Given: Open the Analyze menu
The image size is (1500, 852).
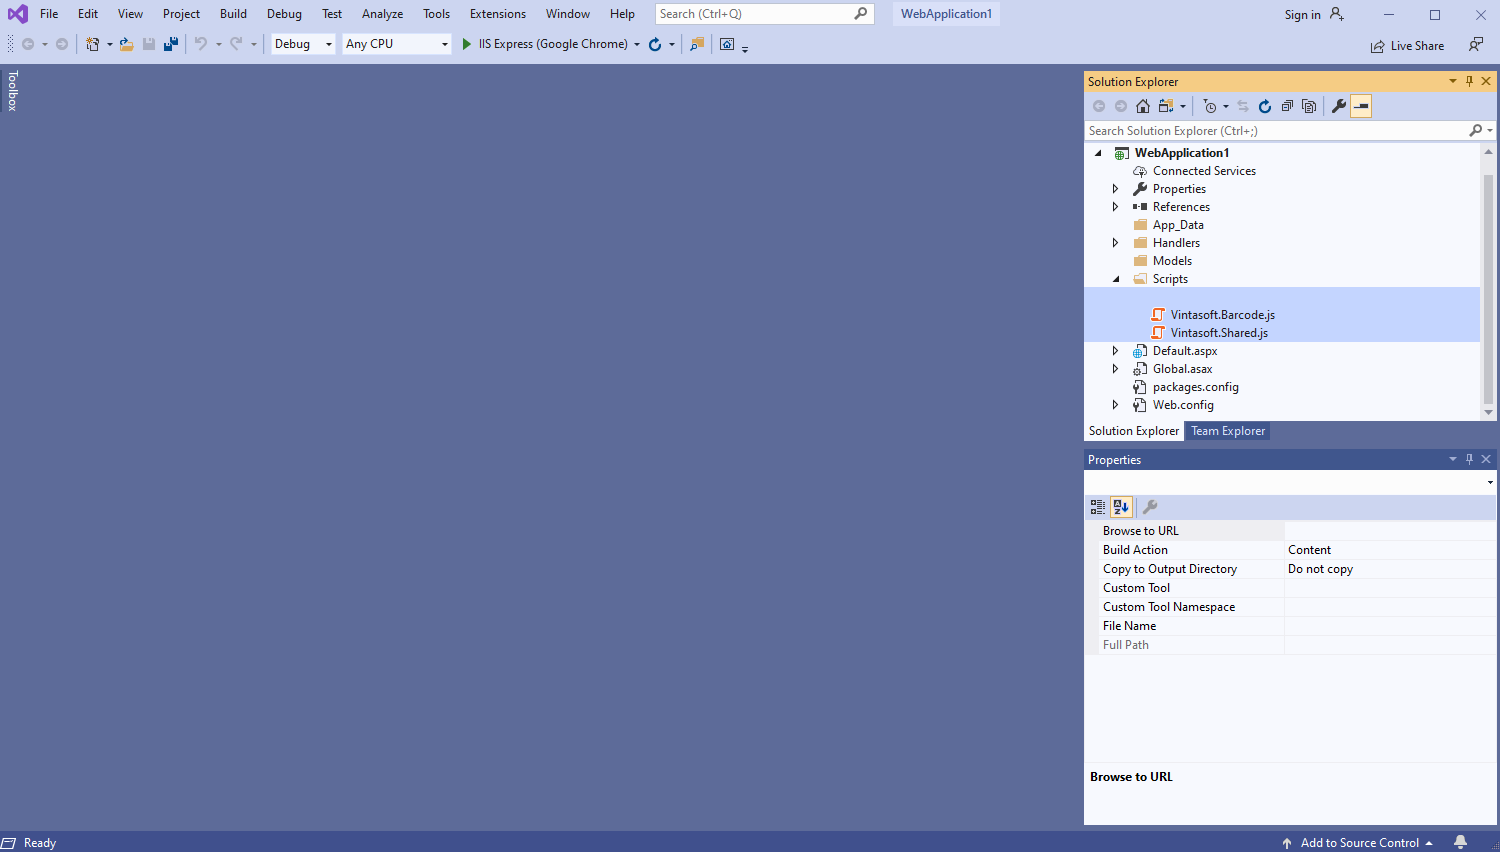Looking at the screenshot, I should tap(382, 14).
